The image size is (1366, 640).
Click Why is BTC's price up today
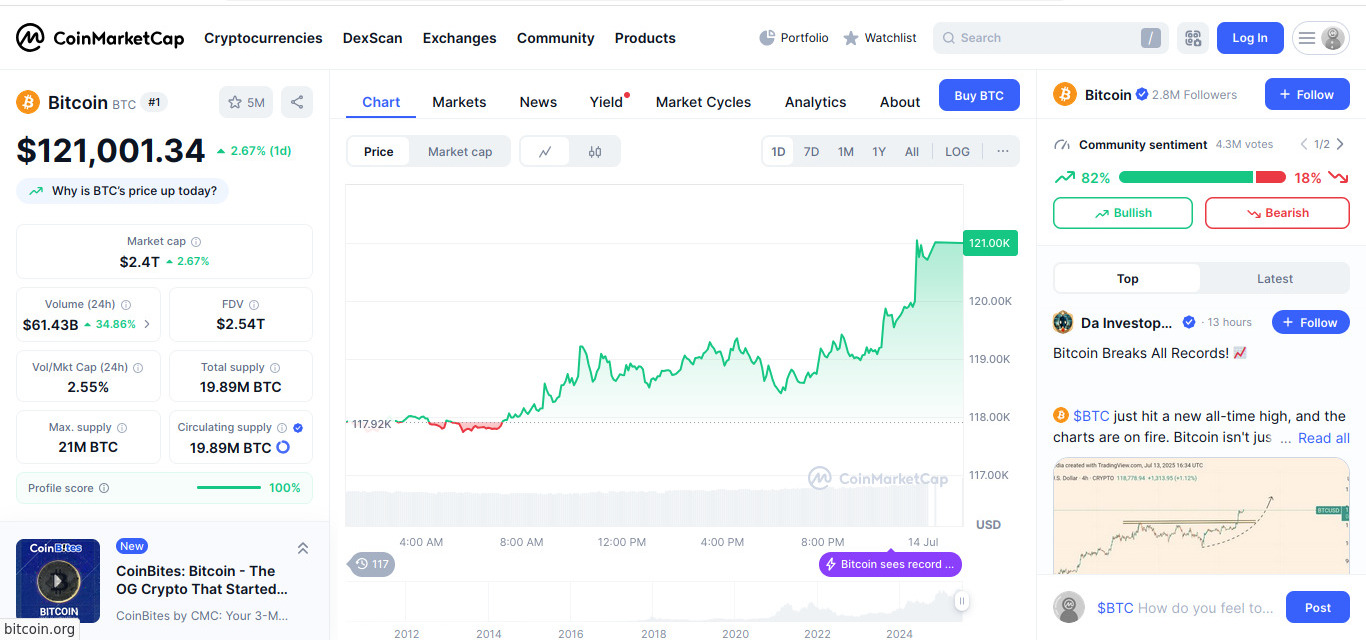(123, 190)
